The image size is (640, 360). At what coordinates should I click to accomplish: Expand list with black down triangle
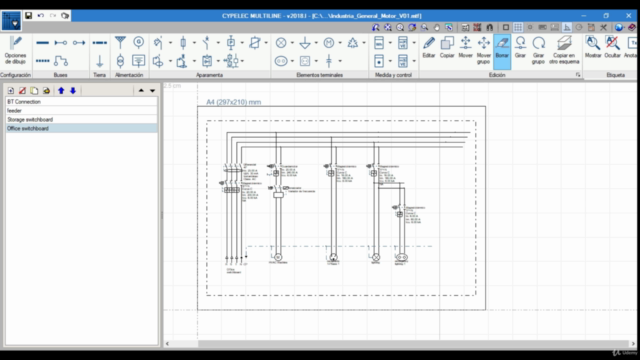(152, 91)
